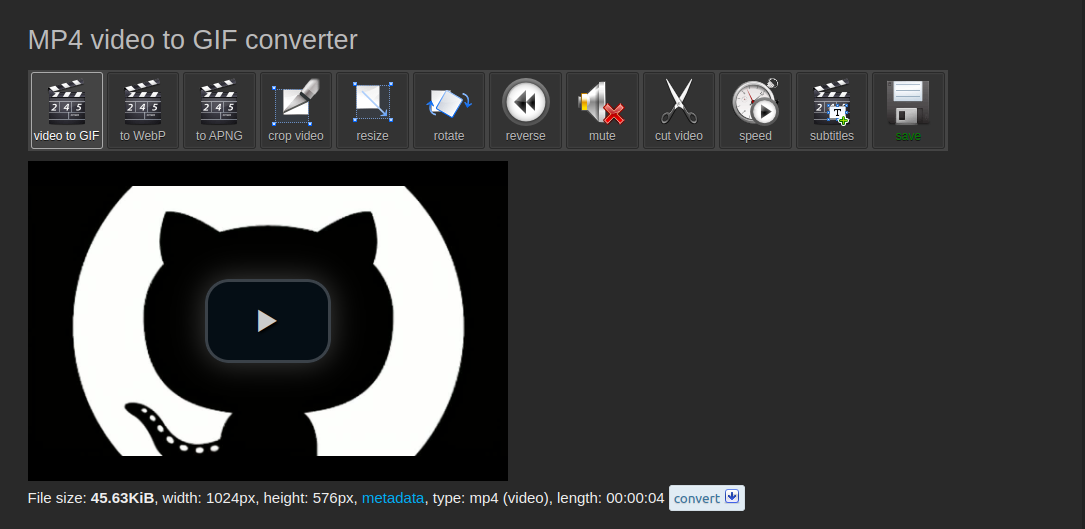Screen dimensions: 1085x529
Task: Play the video preview
Action: pos(268,321)
